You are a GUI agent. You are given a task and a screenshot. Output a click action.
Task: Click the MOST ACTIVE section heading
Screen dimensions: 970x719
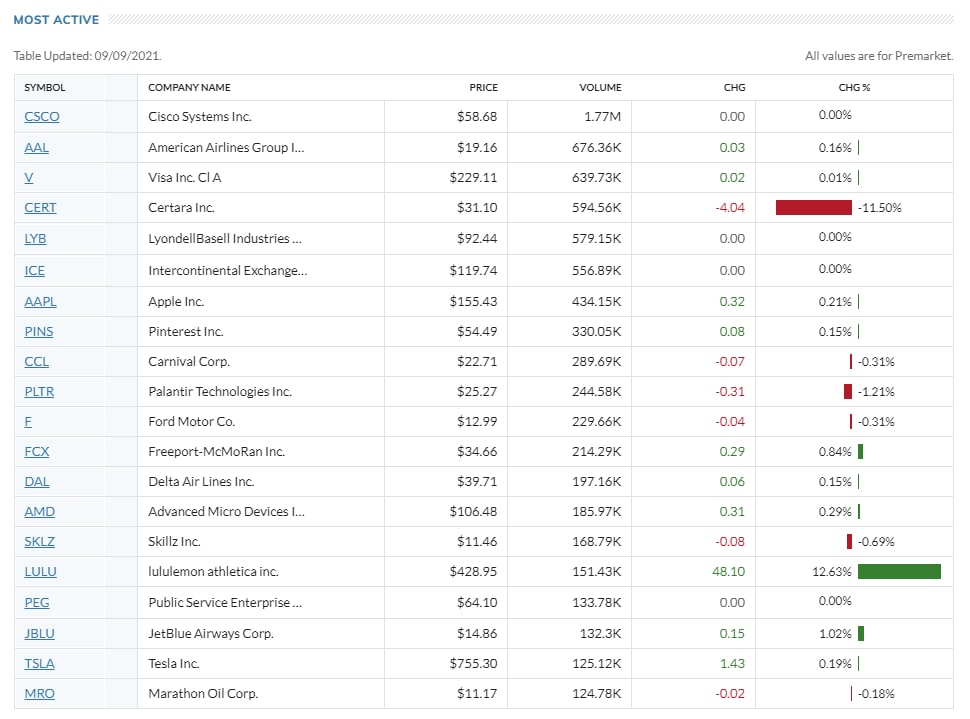tap(56, 20)
